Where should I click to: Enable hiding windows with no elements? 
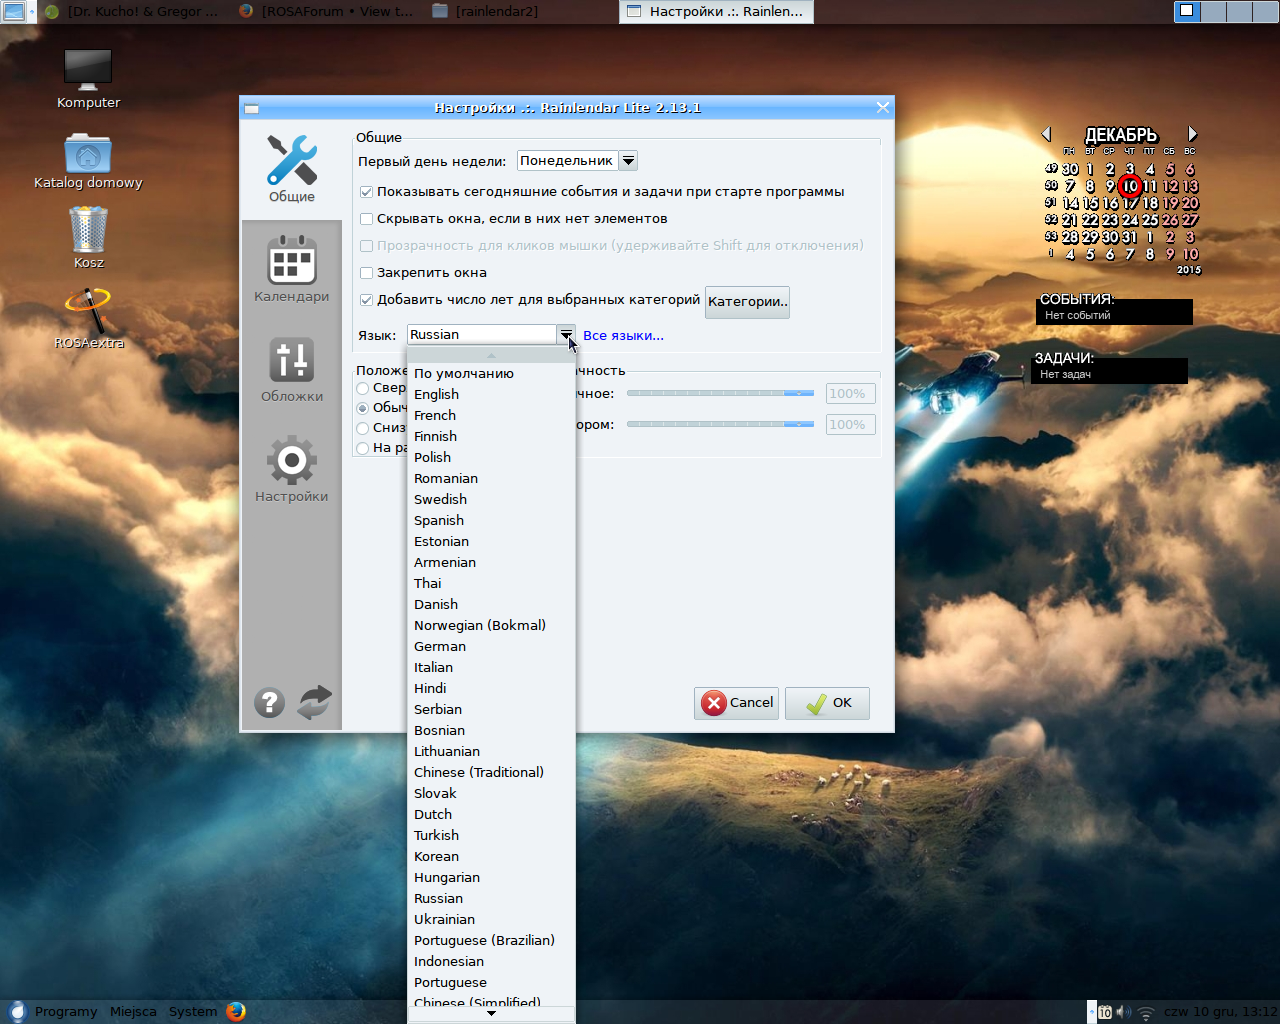(366, 219)
